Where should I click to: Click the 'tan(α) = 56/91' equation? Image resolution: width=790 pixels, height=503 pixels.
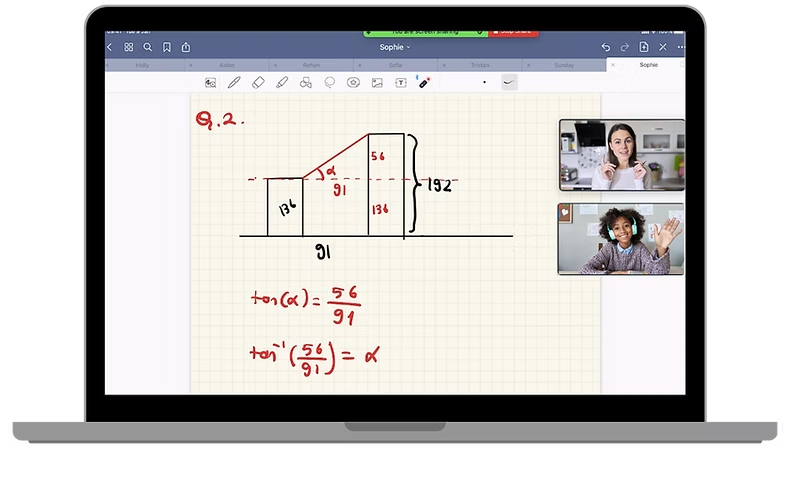point(306,305)
